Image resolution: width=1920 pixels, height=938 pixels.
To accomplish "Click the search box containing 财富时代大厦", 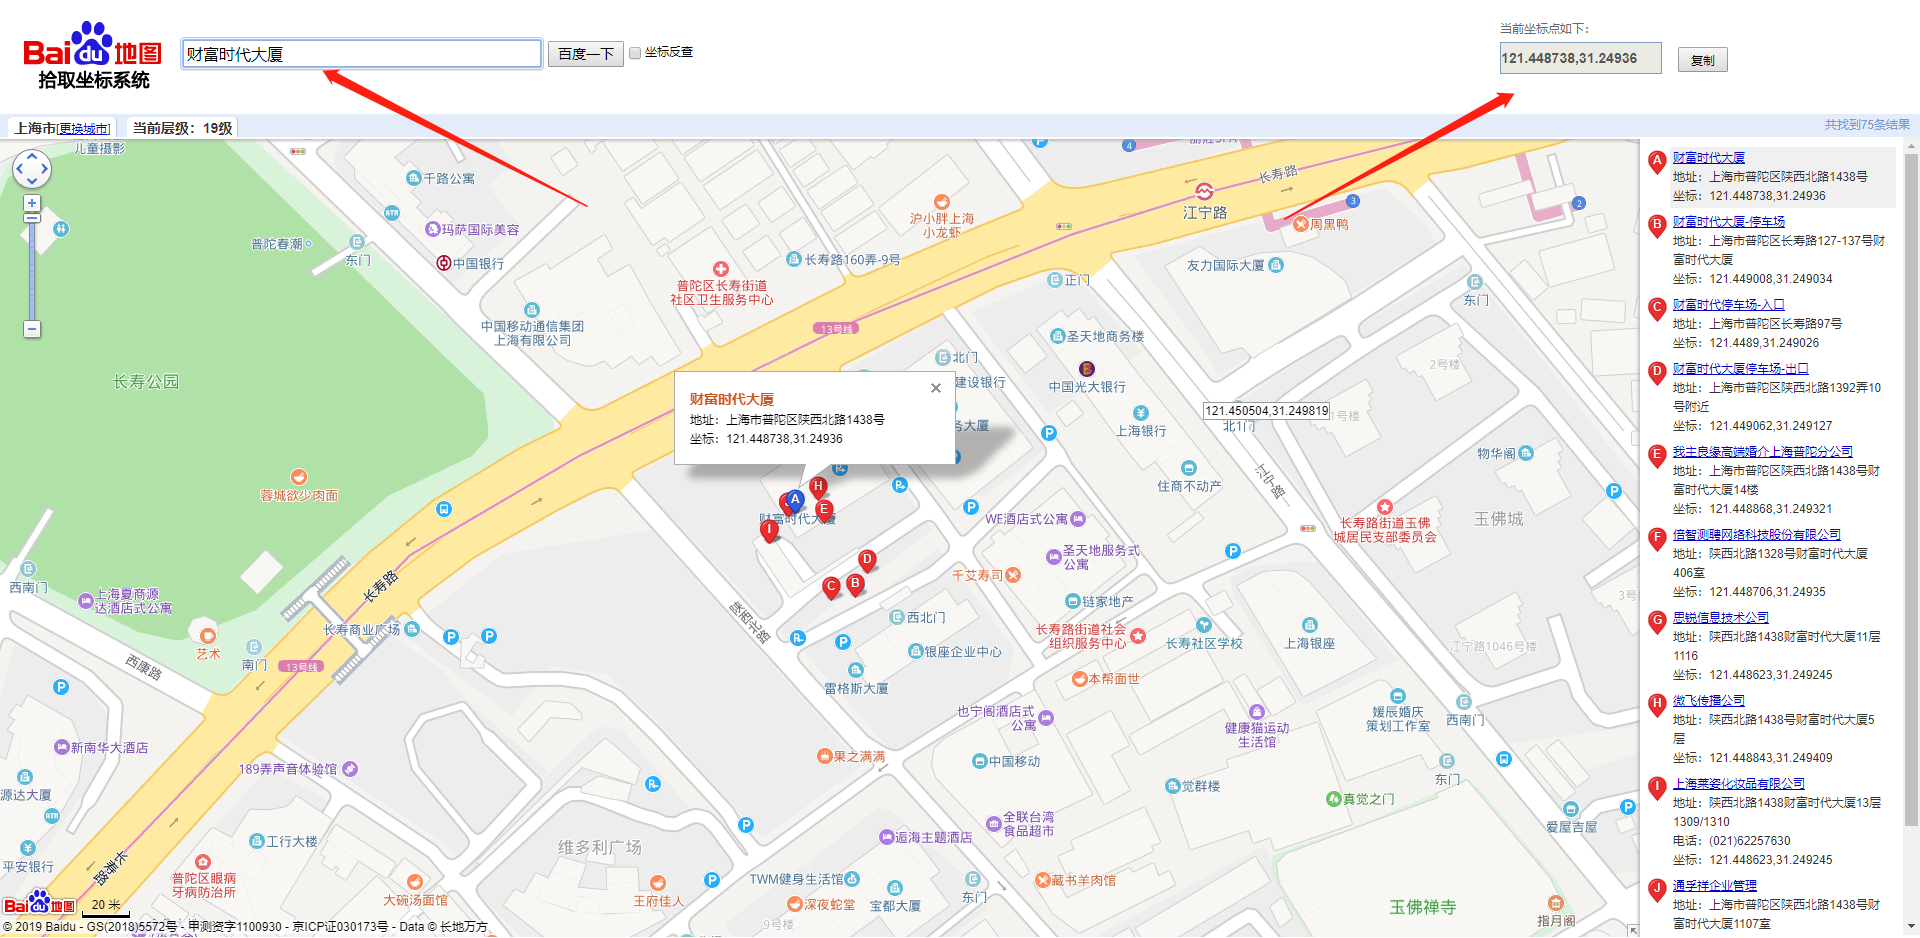I will point(362,54).
